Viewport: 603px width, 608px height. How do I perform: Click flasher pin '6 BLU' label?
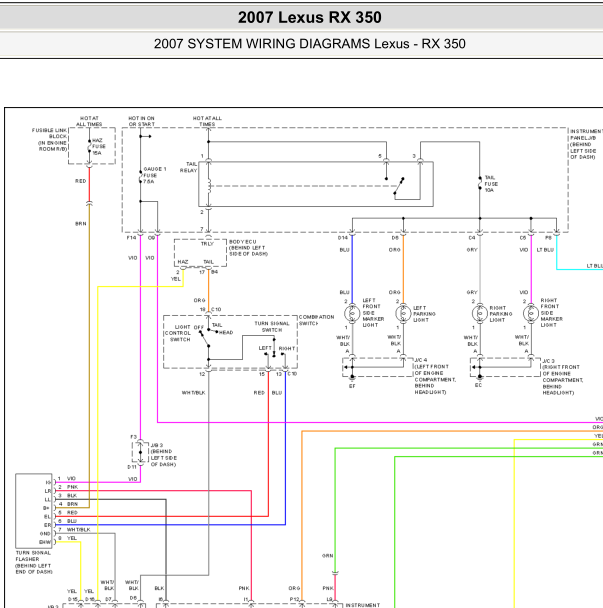coord(68,521)
